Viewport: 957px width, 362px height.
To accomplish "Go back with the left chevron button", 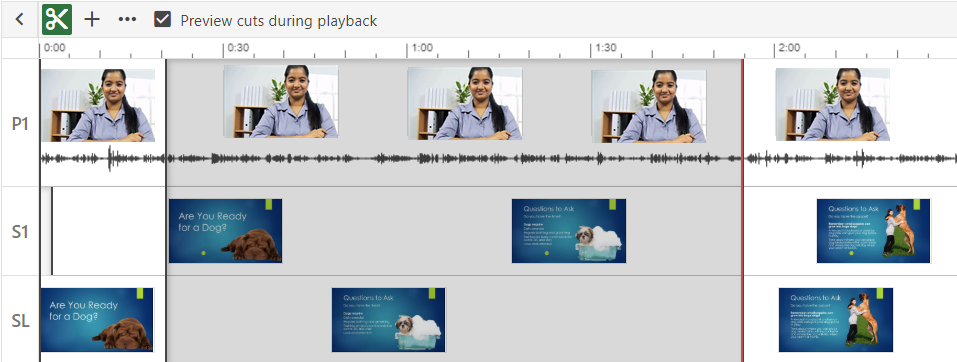I will pyautogui.click(x=20, y=20).
